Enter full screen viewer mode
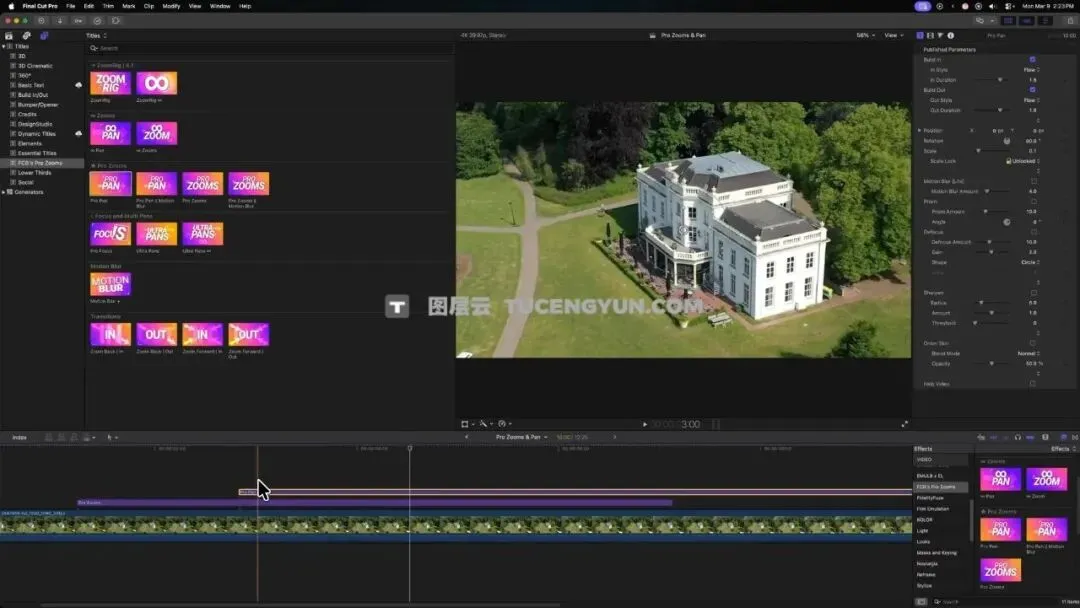The width and height of the screenshot is (1080, 608). coord(904,424)
